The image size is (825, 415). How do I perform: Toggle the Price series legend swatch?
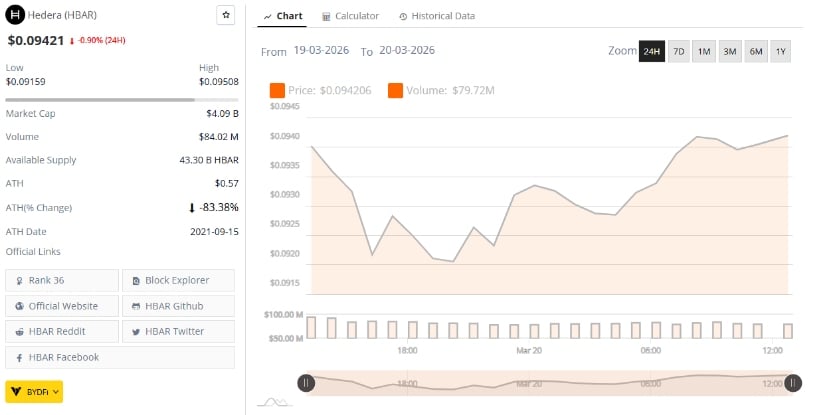pyautogui.click(x=278, y=91)
